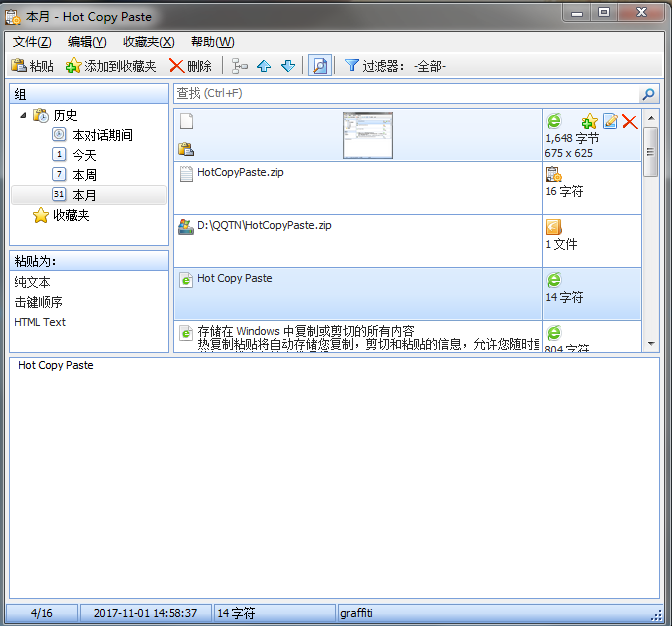This screenshot has height=626, width=672.
Task: Click the tree structure toolbar icon
Action: click(x=240, y=66)
